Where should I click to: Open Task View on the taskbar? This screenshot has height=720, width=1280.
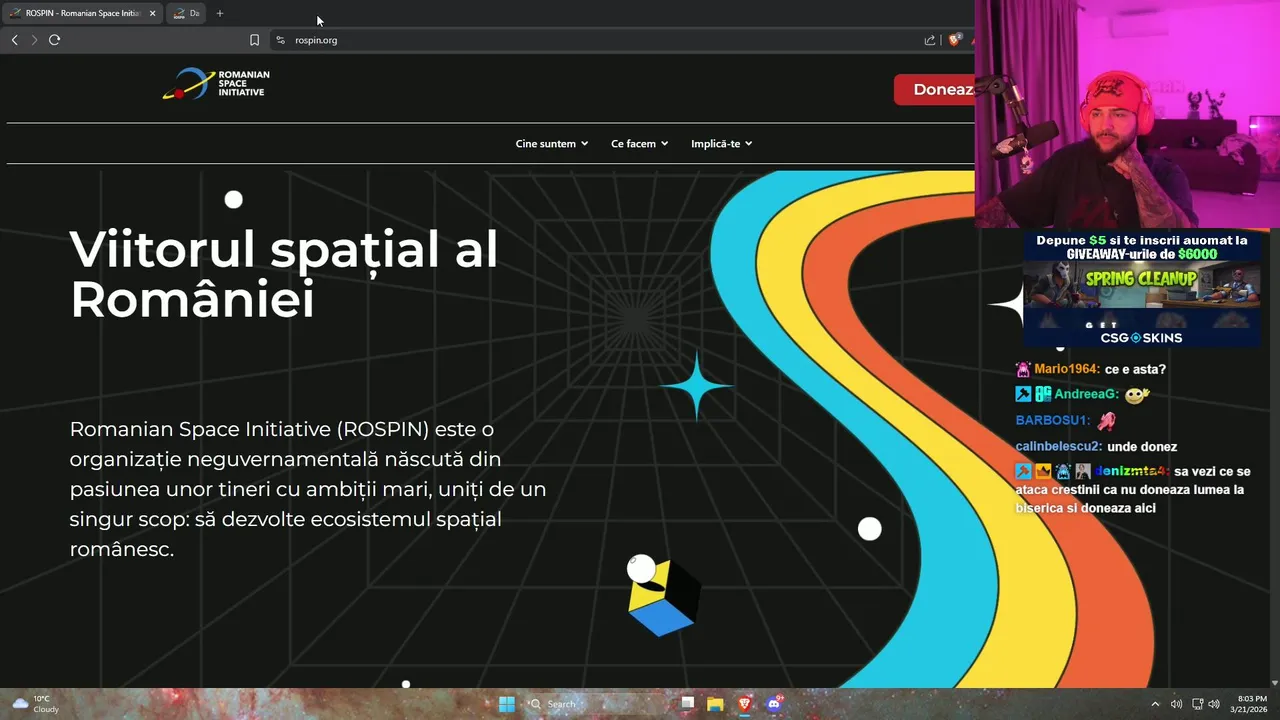[688, 704]
